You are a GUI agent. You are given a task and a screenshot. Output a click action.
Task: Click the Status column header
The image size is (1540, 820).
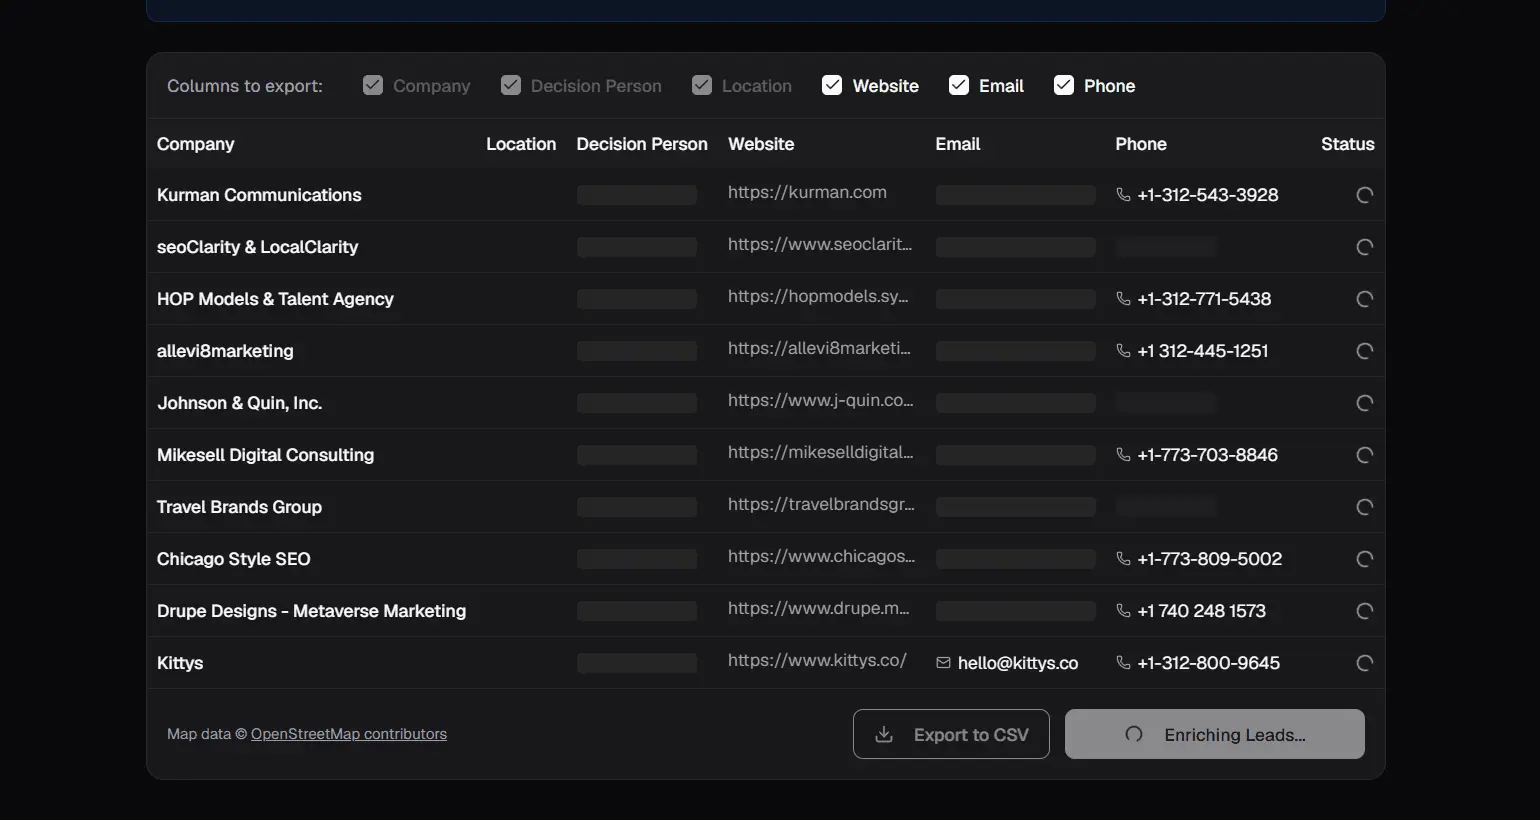pos(1348,144)
